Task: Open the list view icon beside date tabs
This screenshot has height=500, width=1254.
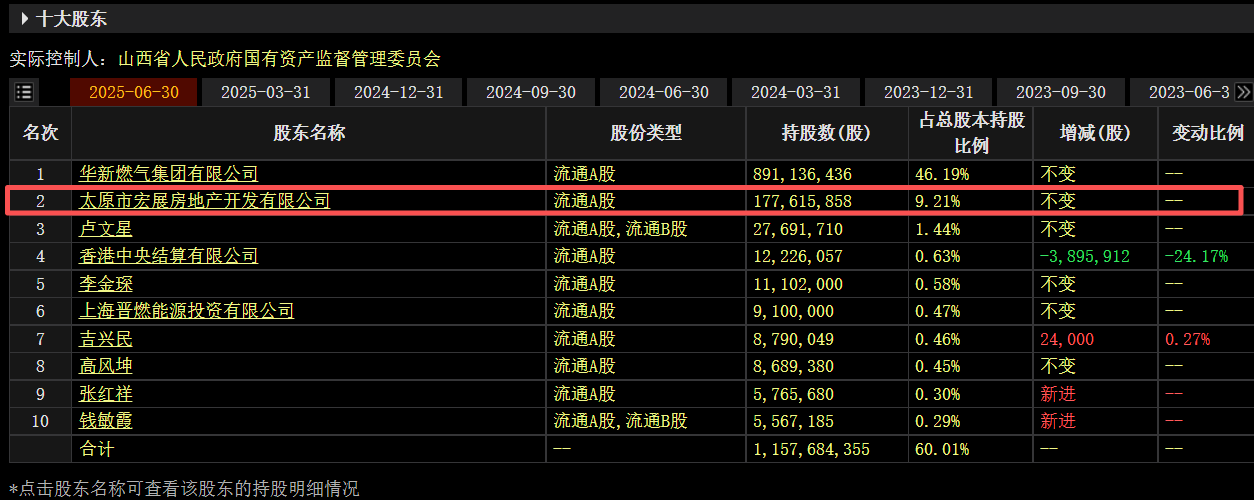Action: tap(24, 92)
